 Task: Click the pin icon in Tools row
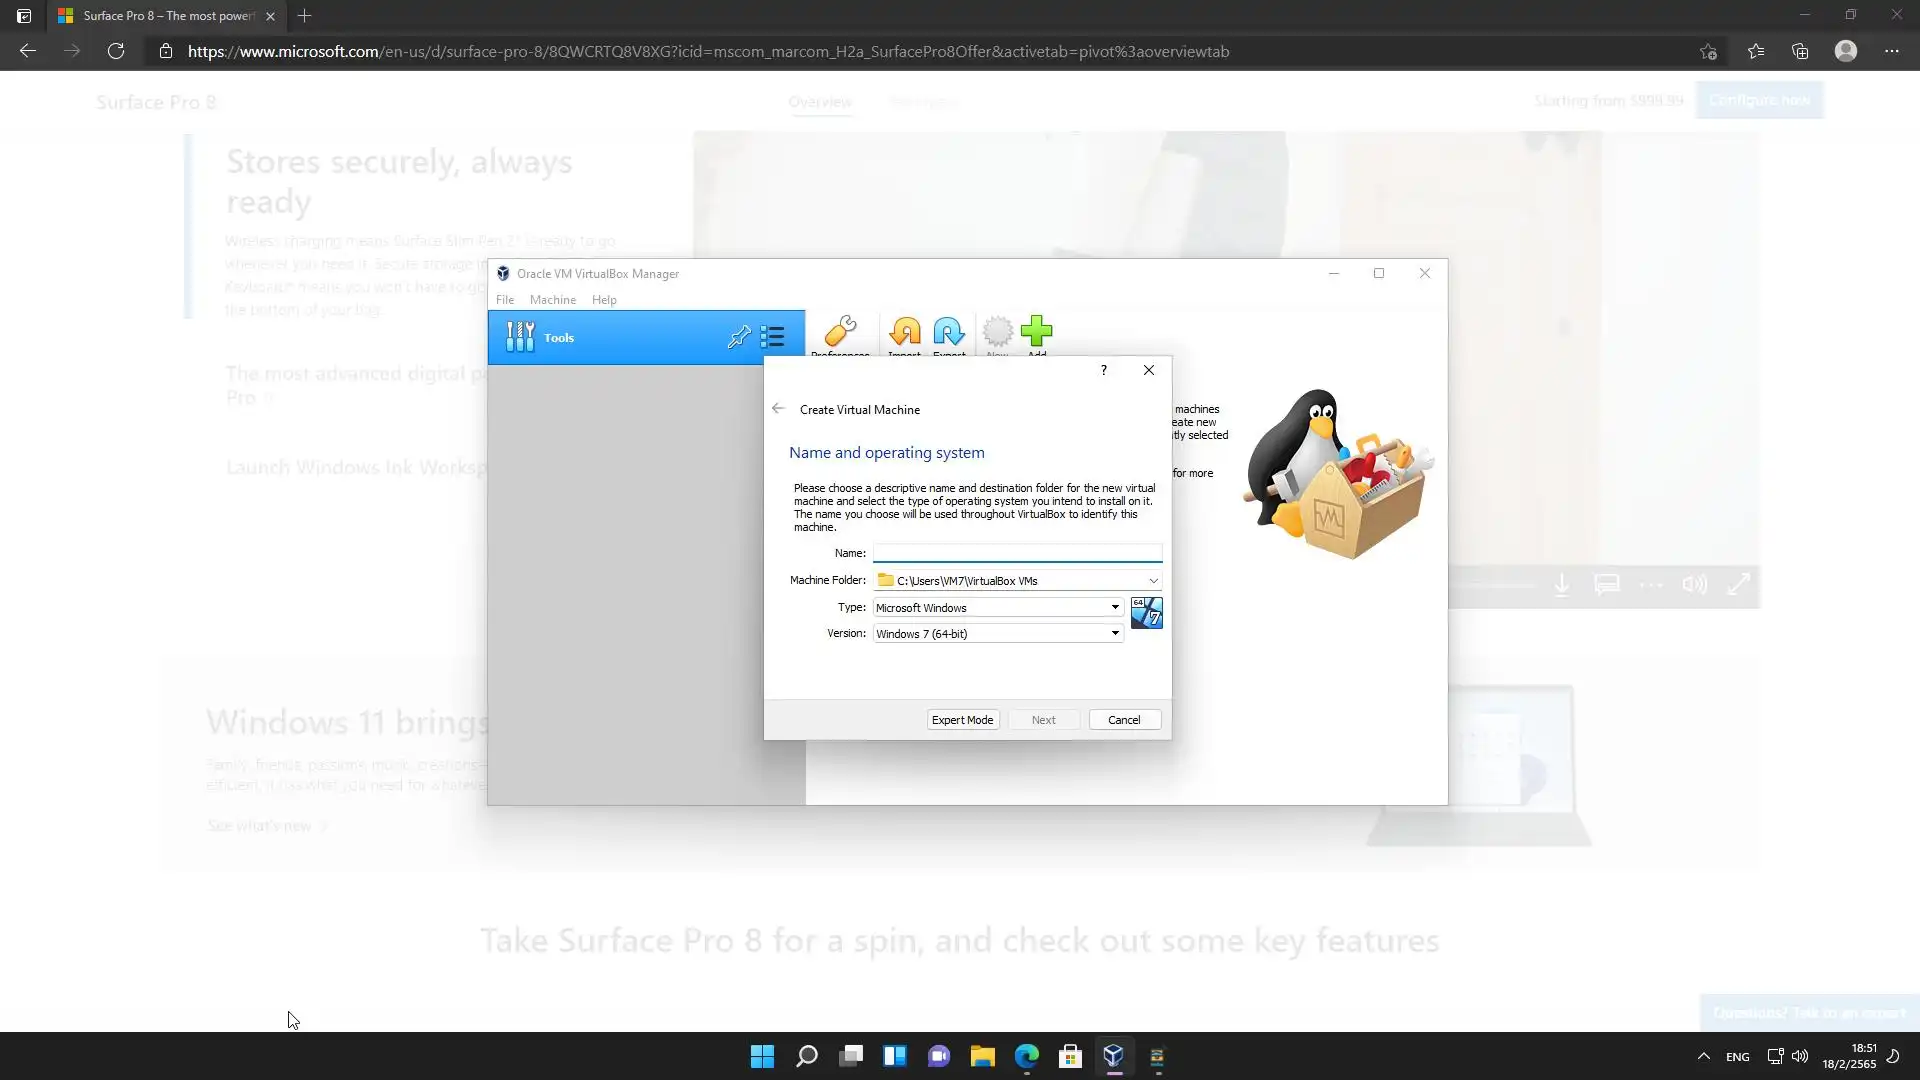(738, 337)
